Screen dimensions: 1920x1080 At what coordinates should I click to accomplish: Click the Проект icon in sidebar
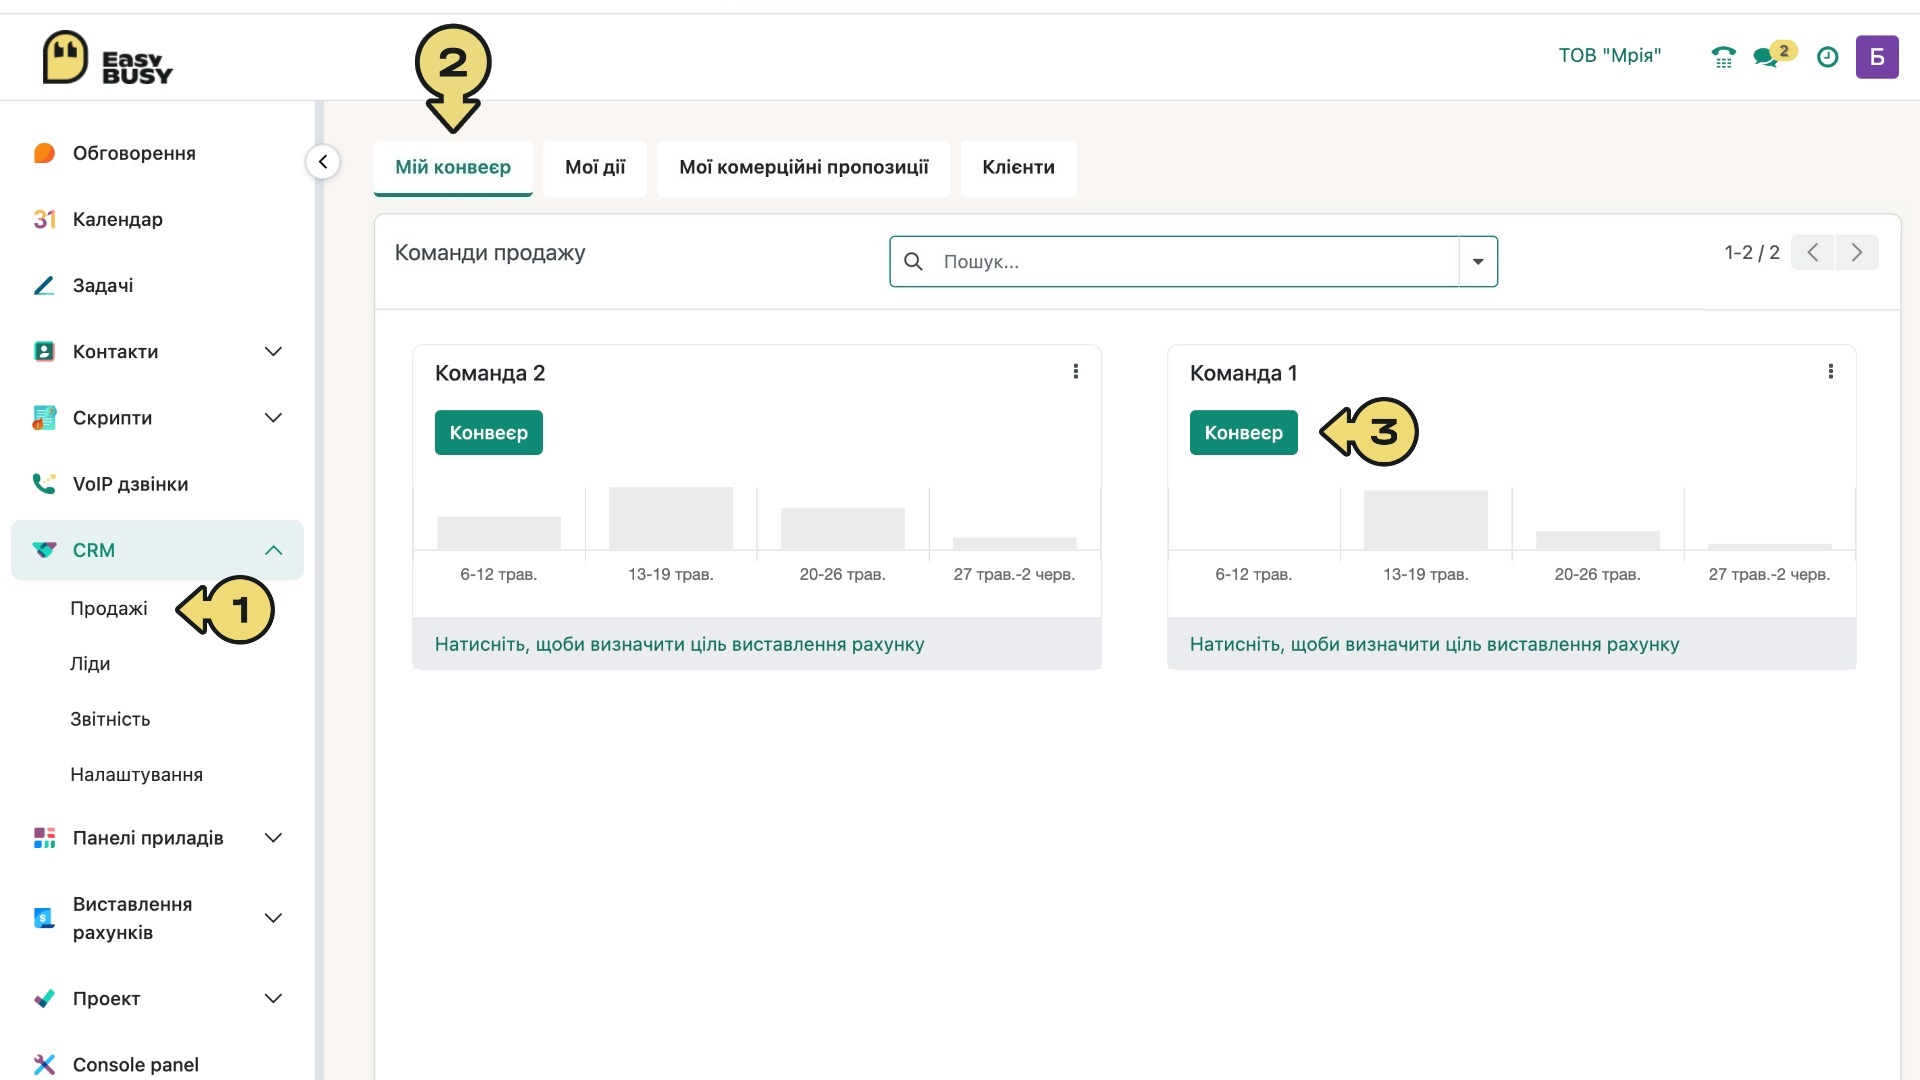(44, 998)
